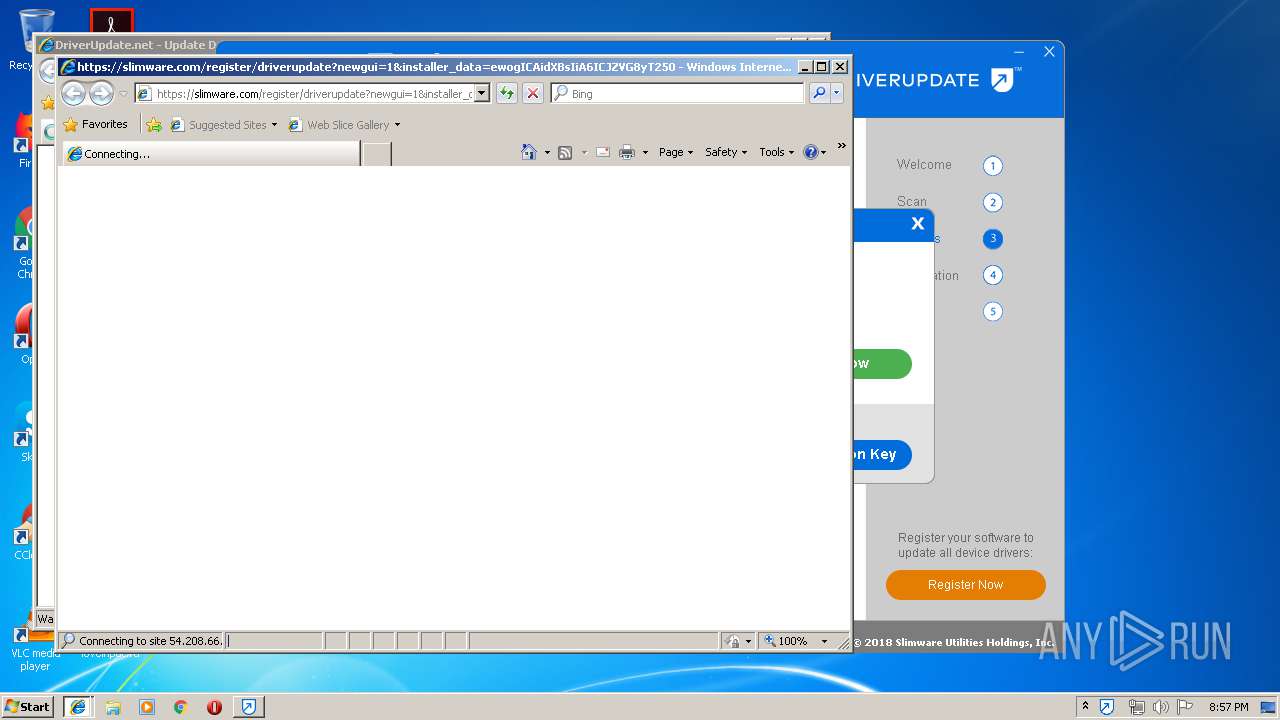Click the volume speaker tray icon
The width and height of the screenshot is (1280, 720).
click(x=1160, y=707)
